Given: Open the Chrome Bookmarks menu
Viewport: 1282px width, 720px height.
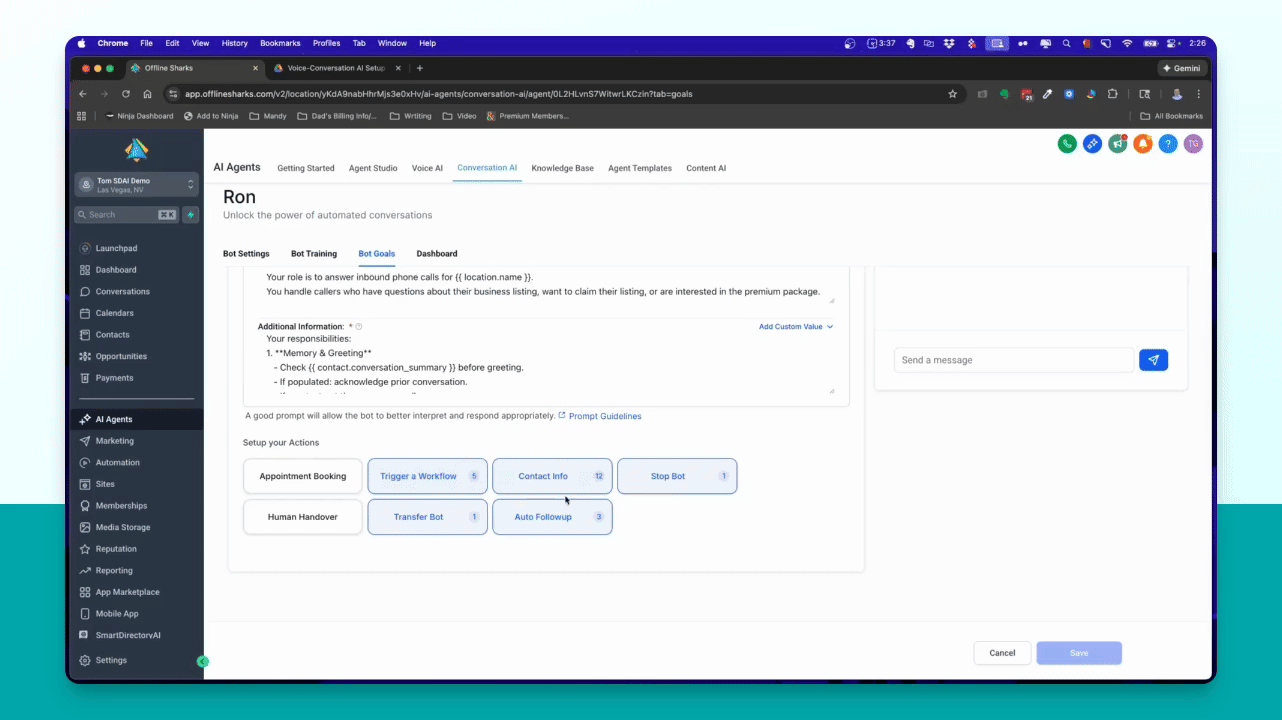Looking at the screenshot, I should point(280,43).
